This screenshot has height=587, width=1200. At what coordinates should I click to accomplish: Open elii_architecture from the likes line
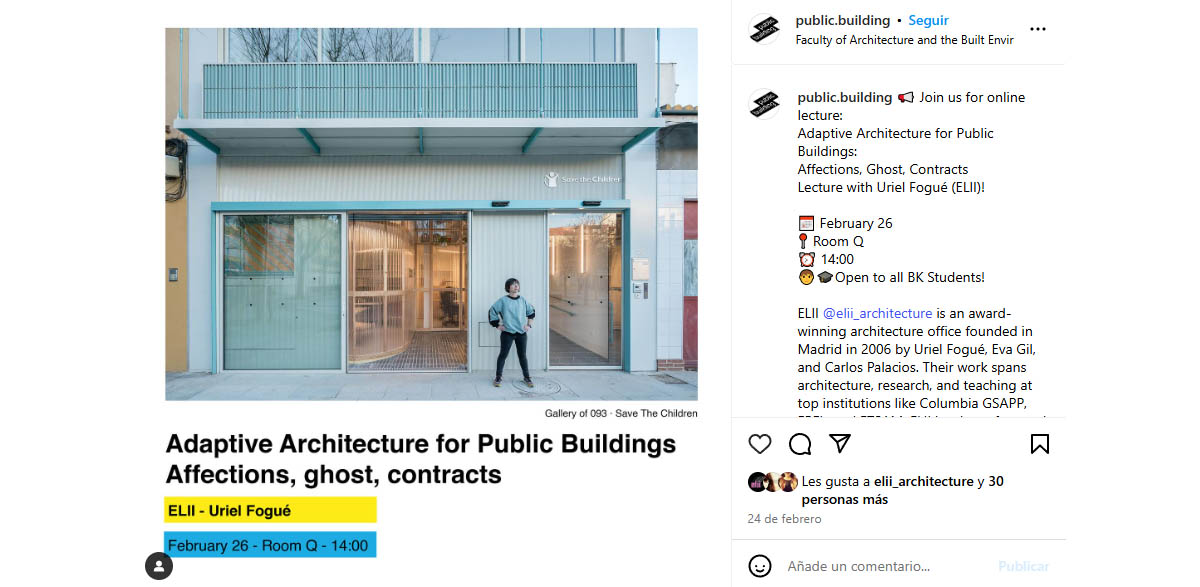click(x=923, y=481)
